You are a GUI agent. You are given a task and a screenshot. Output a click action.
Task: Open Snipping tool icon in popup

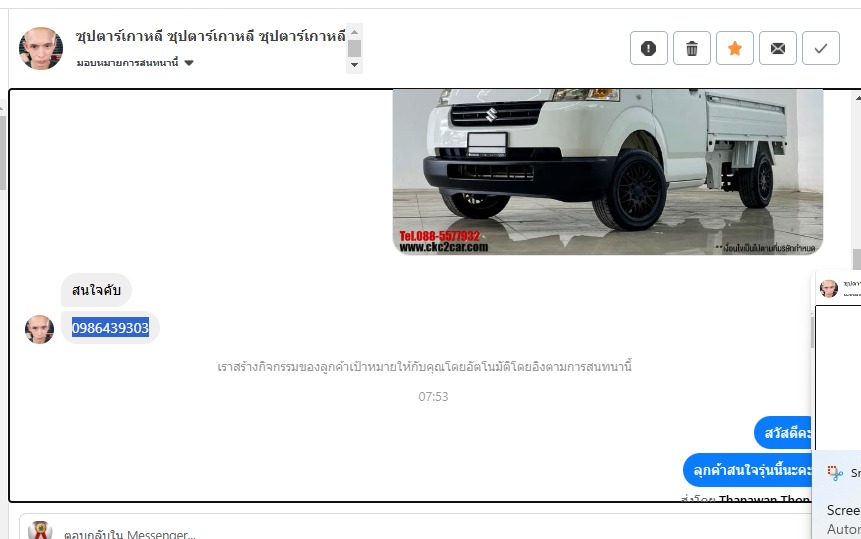pos(835,473)
